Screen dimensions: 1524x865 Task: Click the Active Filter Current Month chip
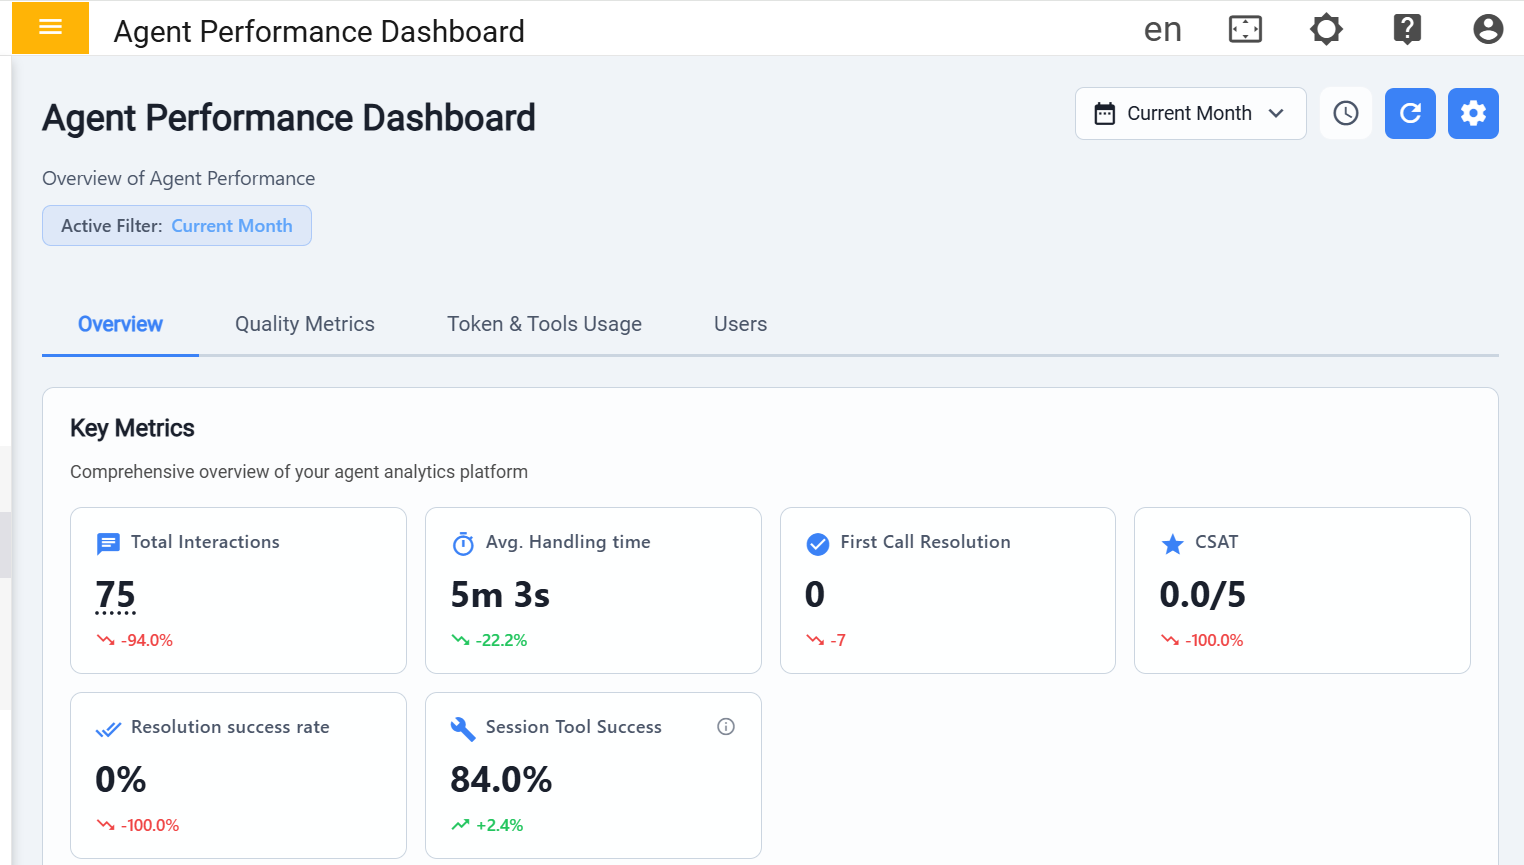[177, 226]
